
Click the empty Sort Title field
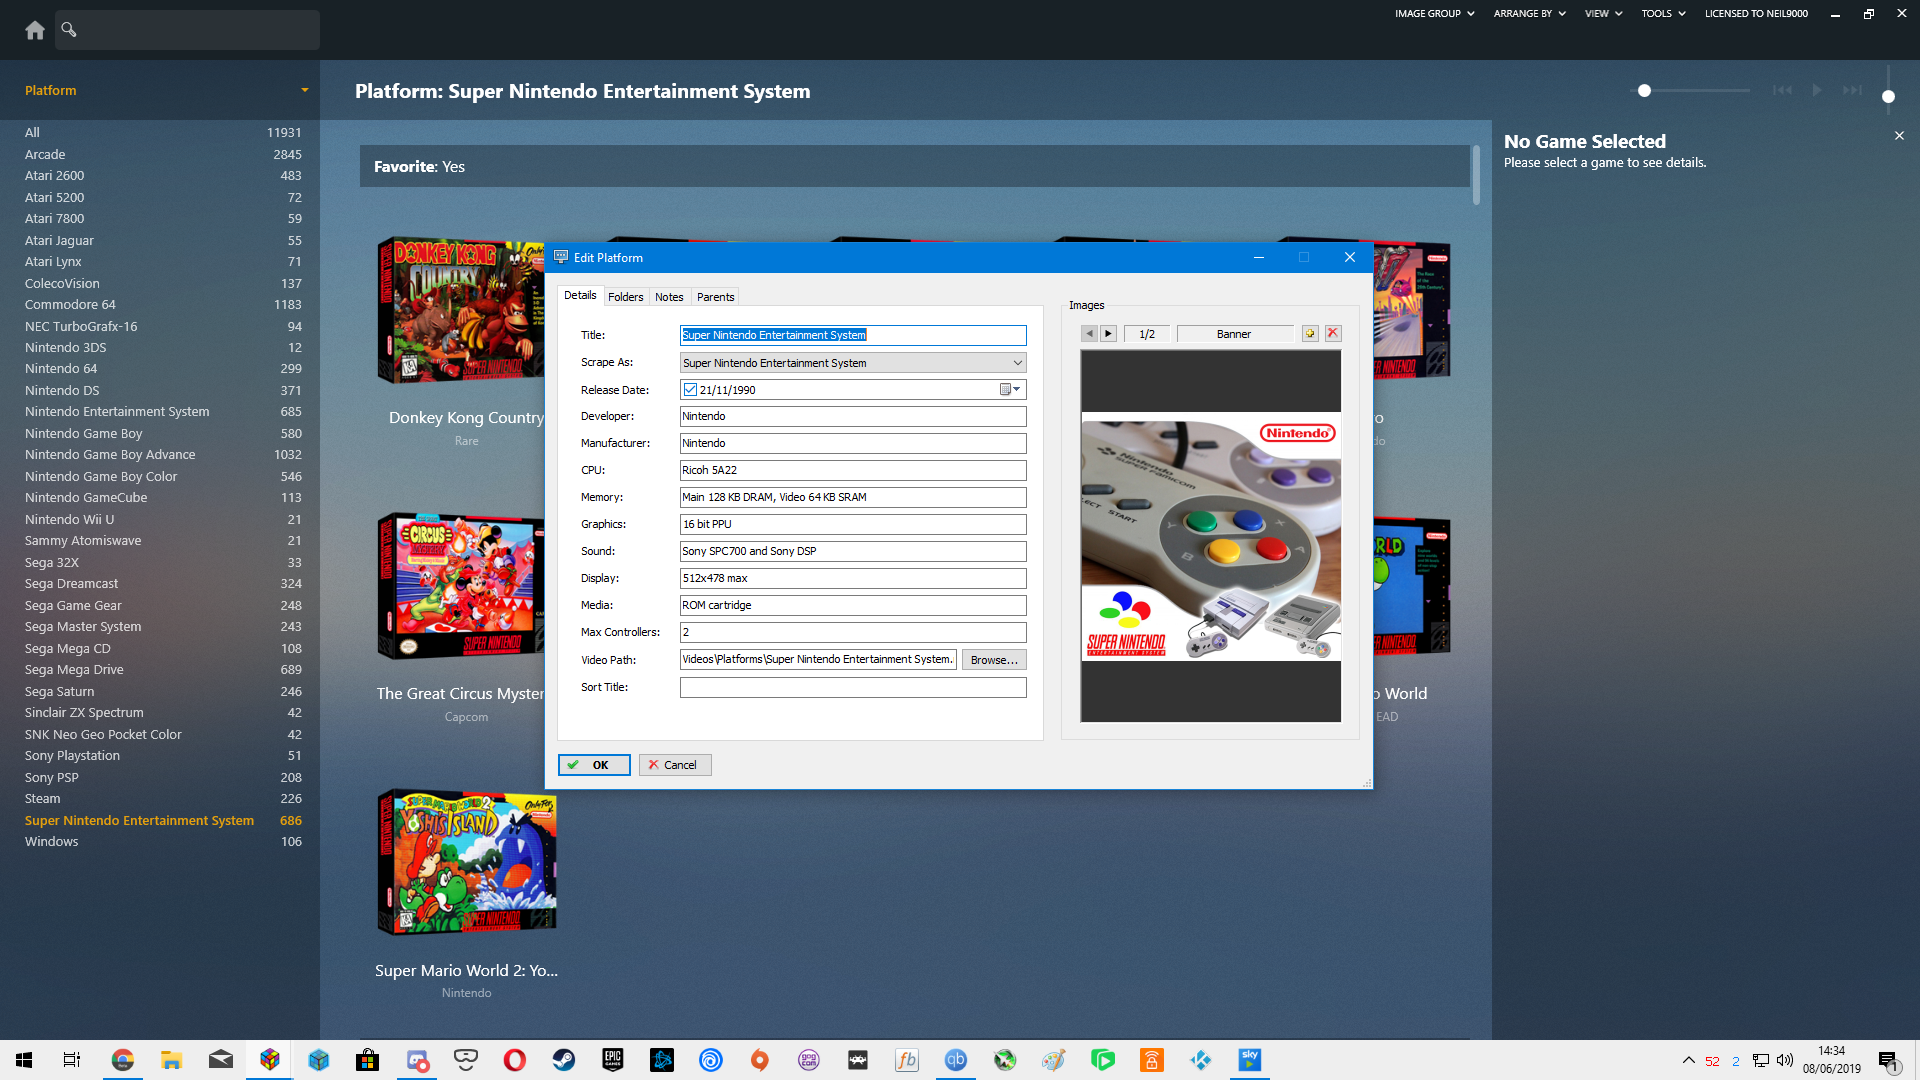pos(853,687)
